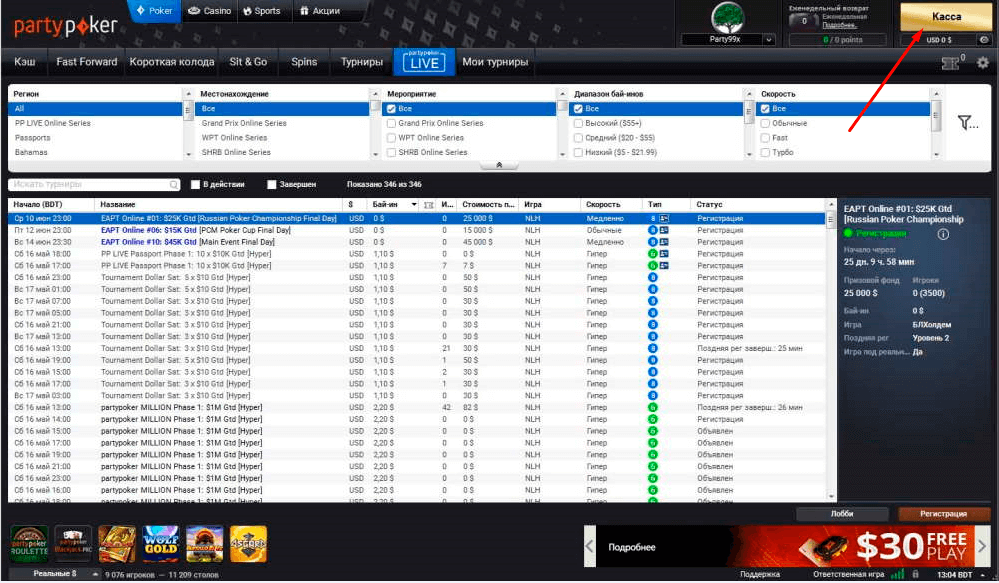
Task: Launch the Asgard slot game icon
Action: coord(248,543)
